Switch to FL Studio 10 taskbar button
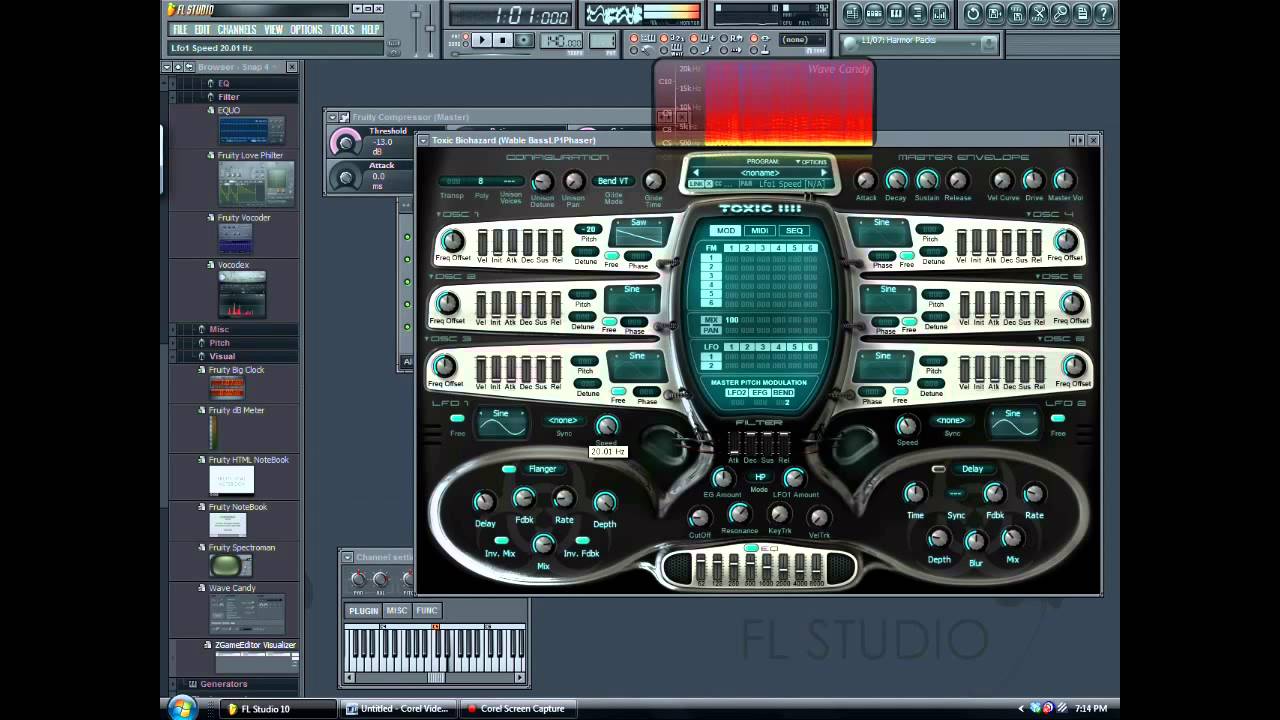Viewport: 1280px width, 720px height. pos(278,709)
